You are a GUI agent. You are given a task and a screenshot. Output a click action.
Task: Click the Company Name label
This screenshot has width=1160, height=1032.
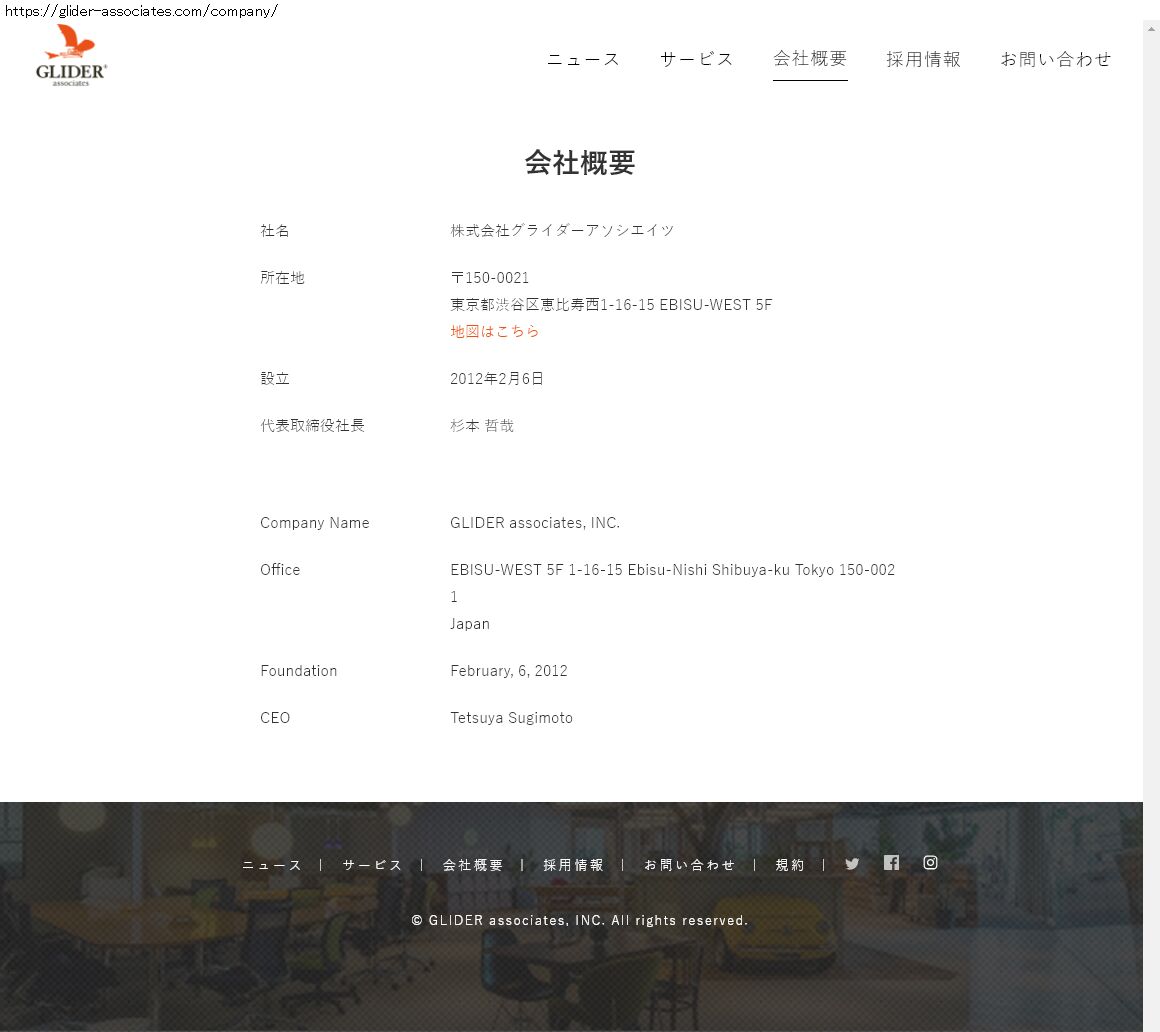314,523
